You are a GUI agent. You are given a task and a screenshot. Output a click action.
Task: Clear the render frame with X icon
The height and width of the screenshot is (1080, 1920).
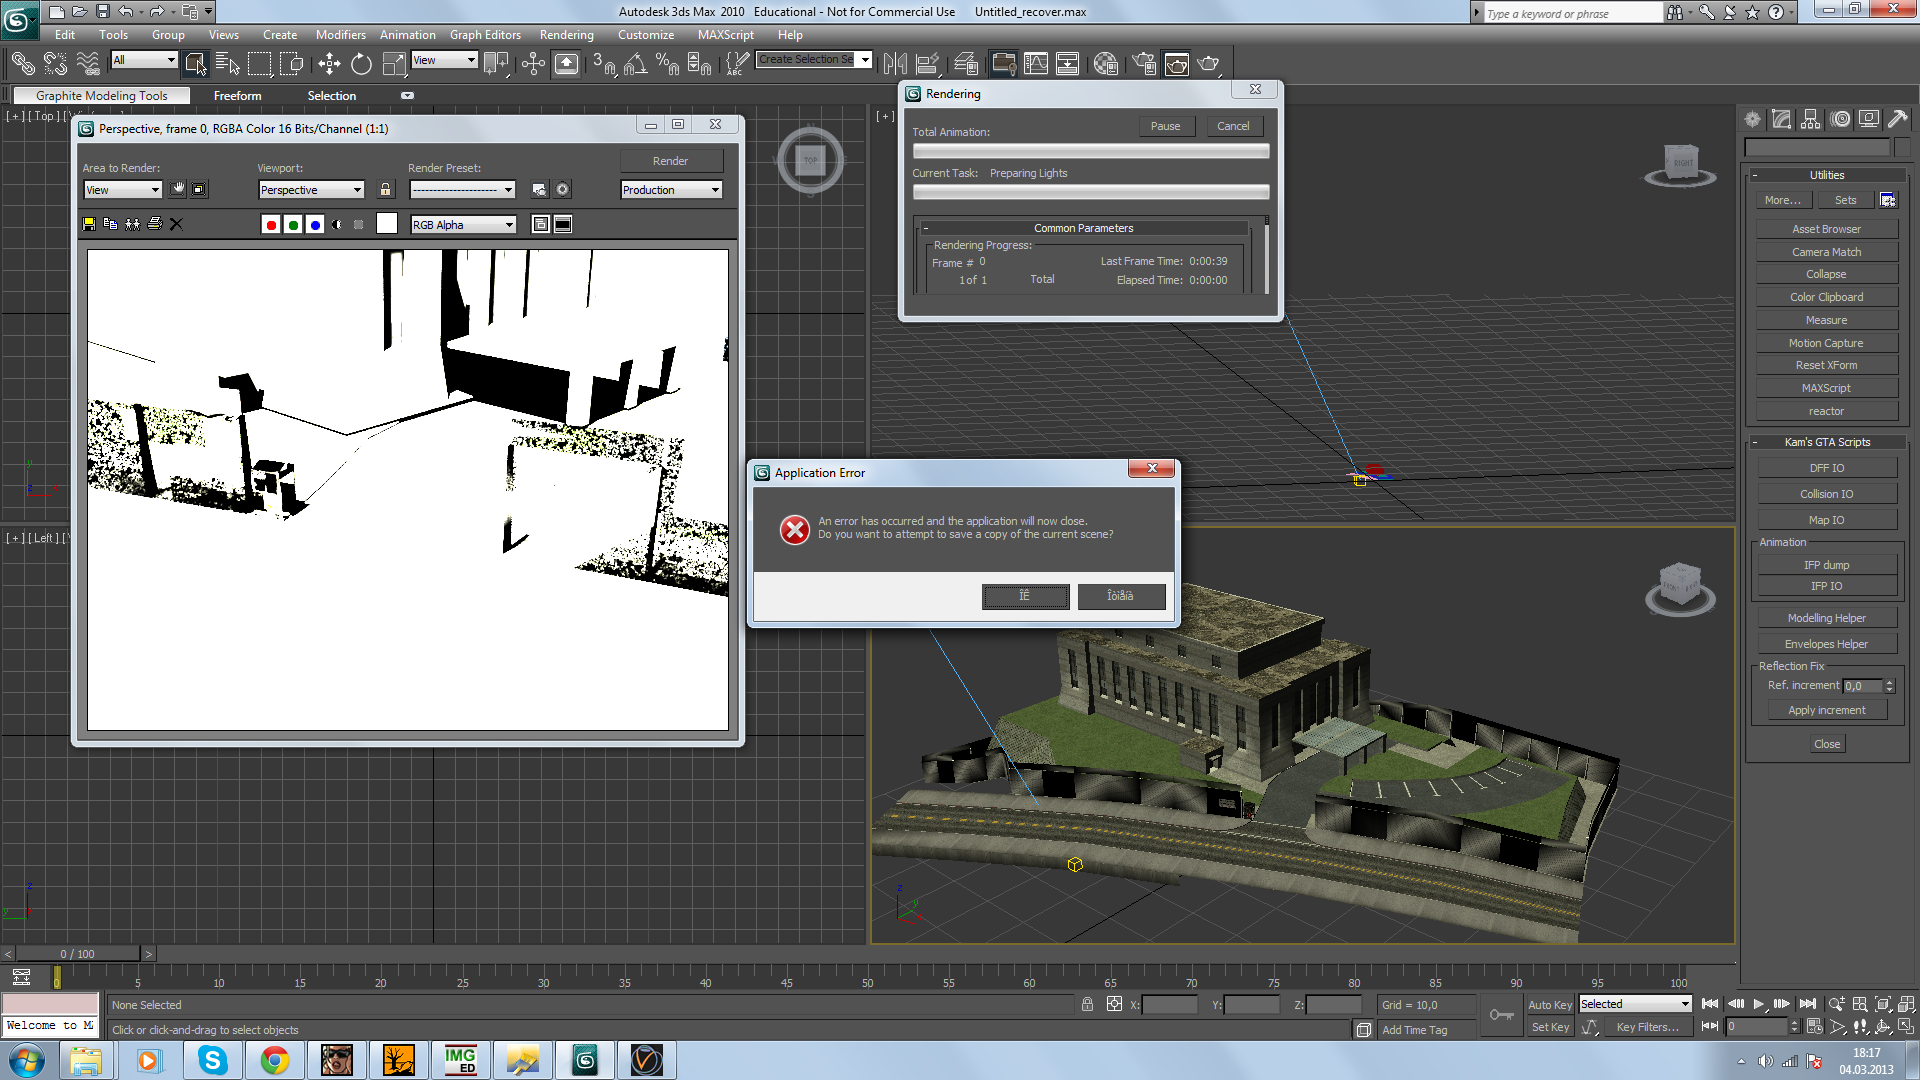[x=176, y=224]
